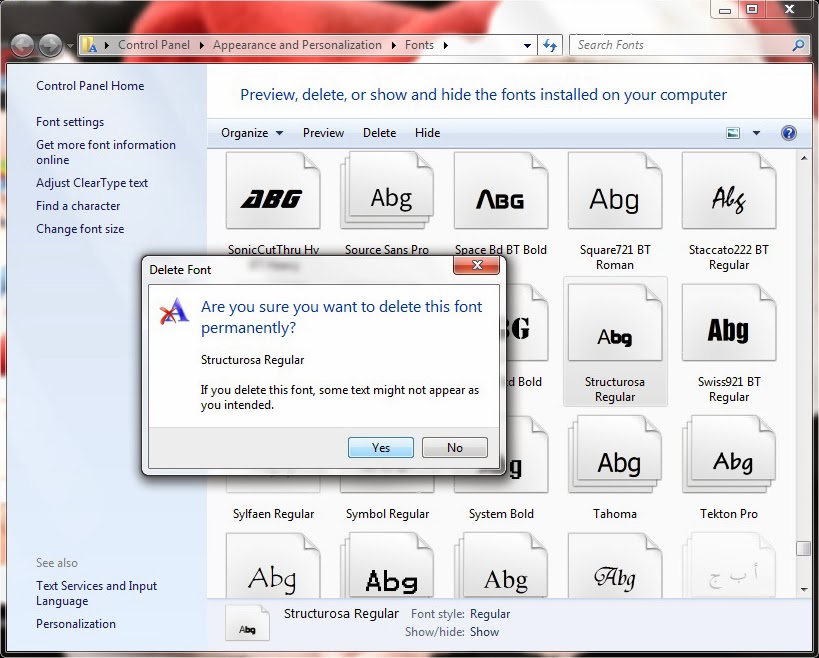
Task: Open Control Panel Home link
Action: [90, 86]
